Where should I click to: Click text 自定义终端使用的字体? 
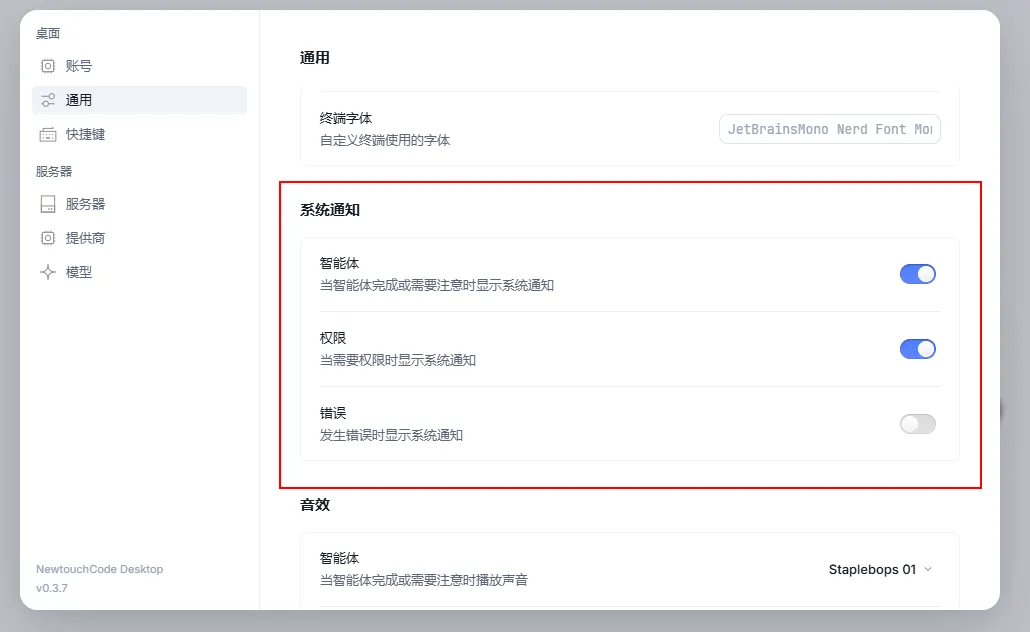click(385, 140)
